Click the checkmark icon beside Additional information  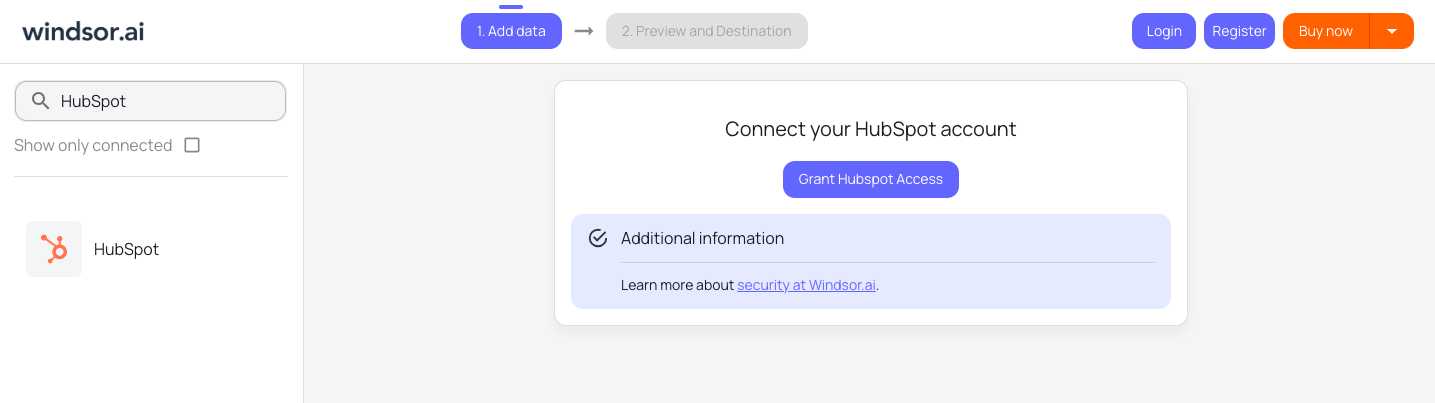point(598,238)
